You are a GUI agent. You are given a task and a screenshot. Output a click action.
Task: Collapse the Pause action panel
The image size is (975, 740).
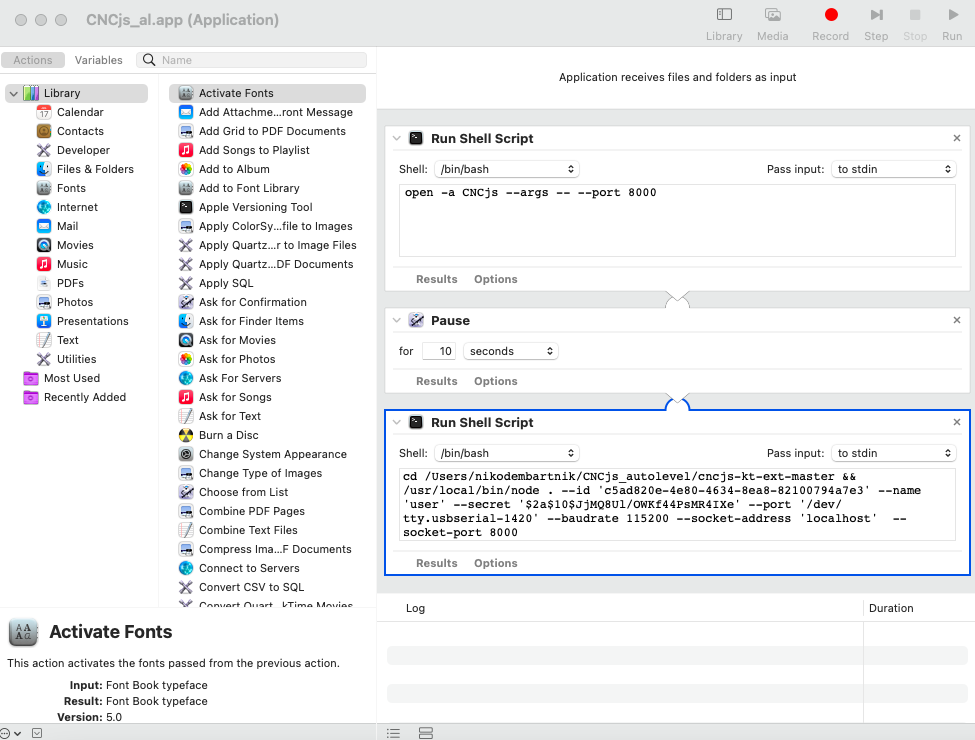397,321
